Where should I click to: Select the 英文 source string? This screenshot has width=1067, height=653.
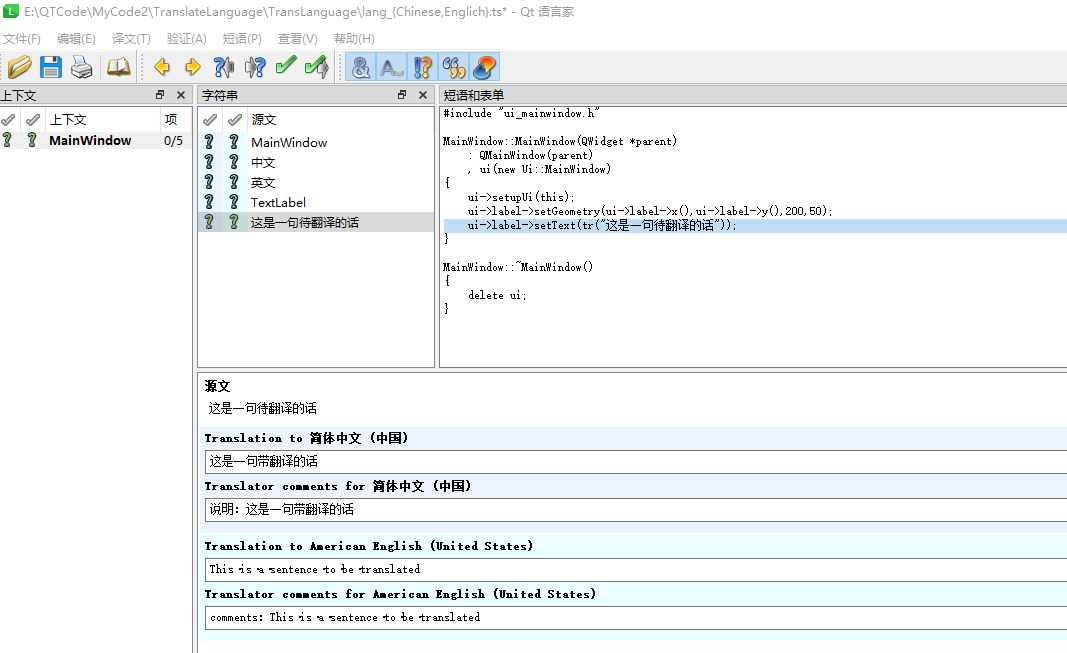[316, 182]
